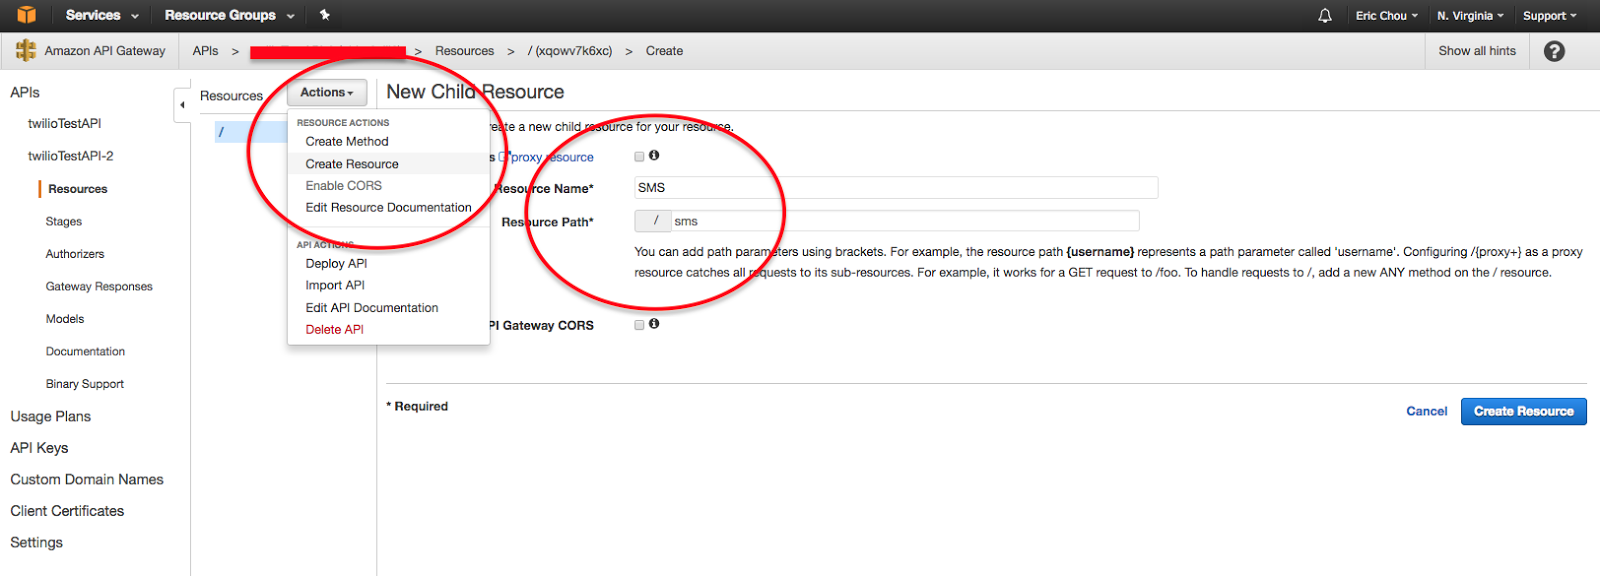
Task: Choose Enable CORS menu entry
Action: pyautogui.click(x=344, y=186)
